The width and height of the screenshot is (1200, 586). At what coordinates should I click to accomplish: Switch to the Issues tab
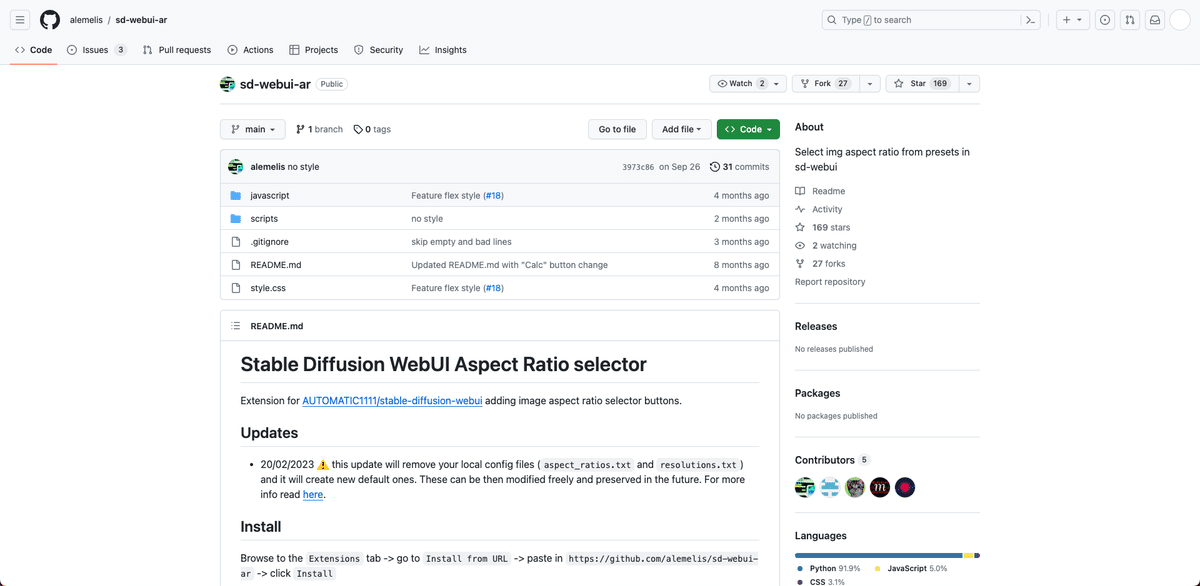tap(96, 50)
